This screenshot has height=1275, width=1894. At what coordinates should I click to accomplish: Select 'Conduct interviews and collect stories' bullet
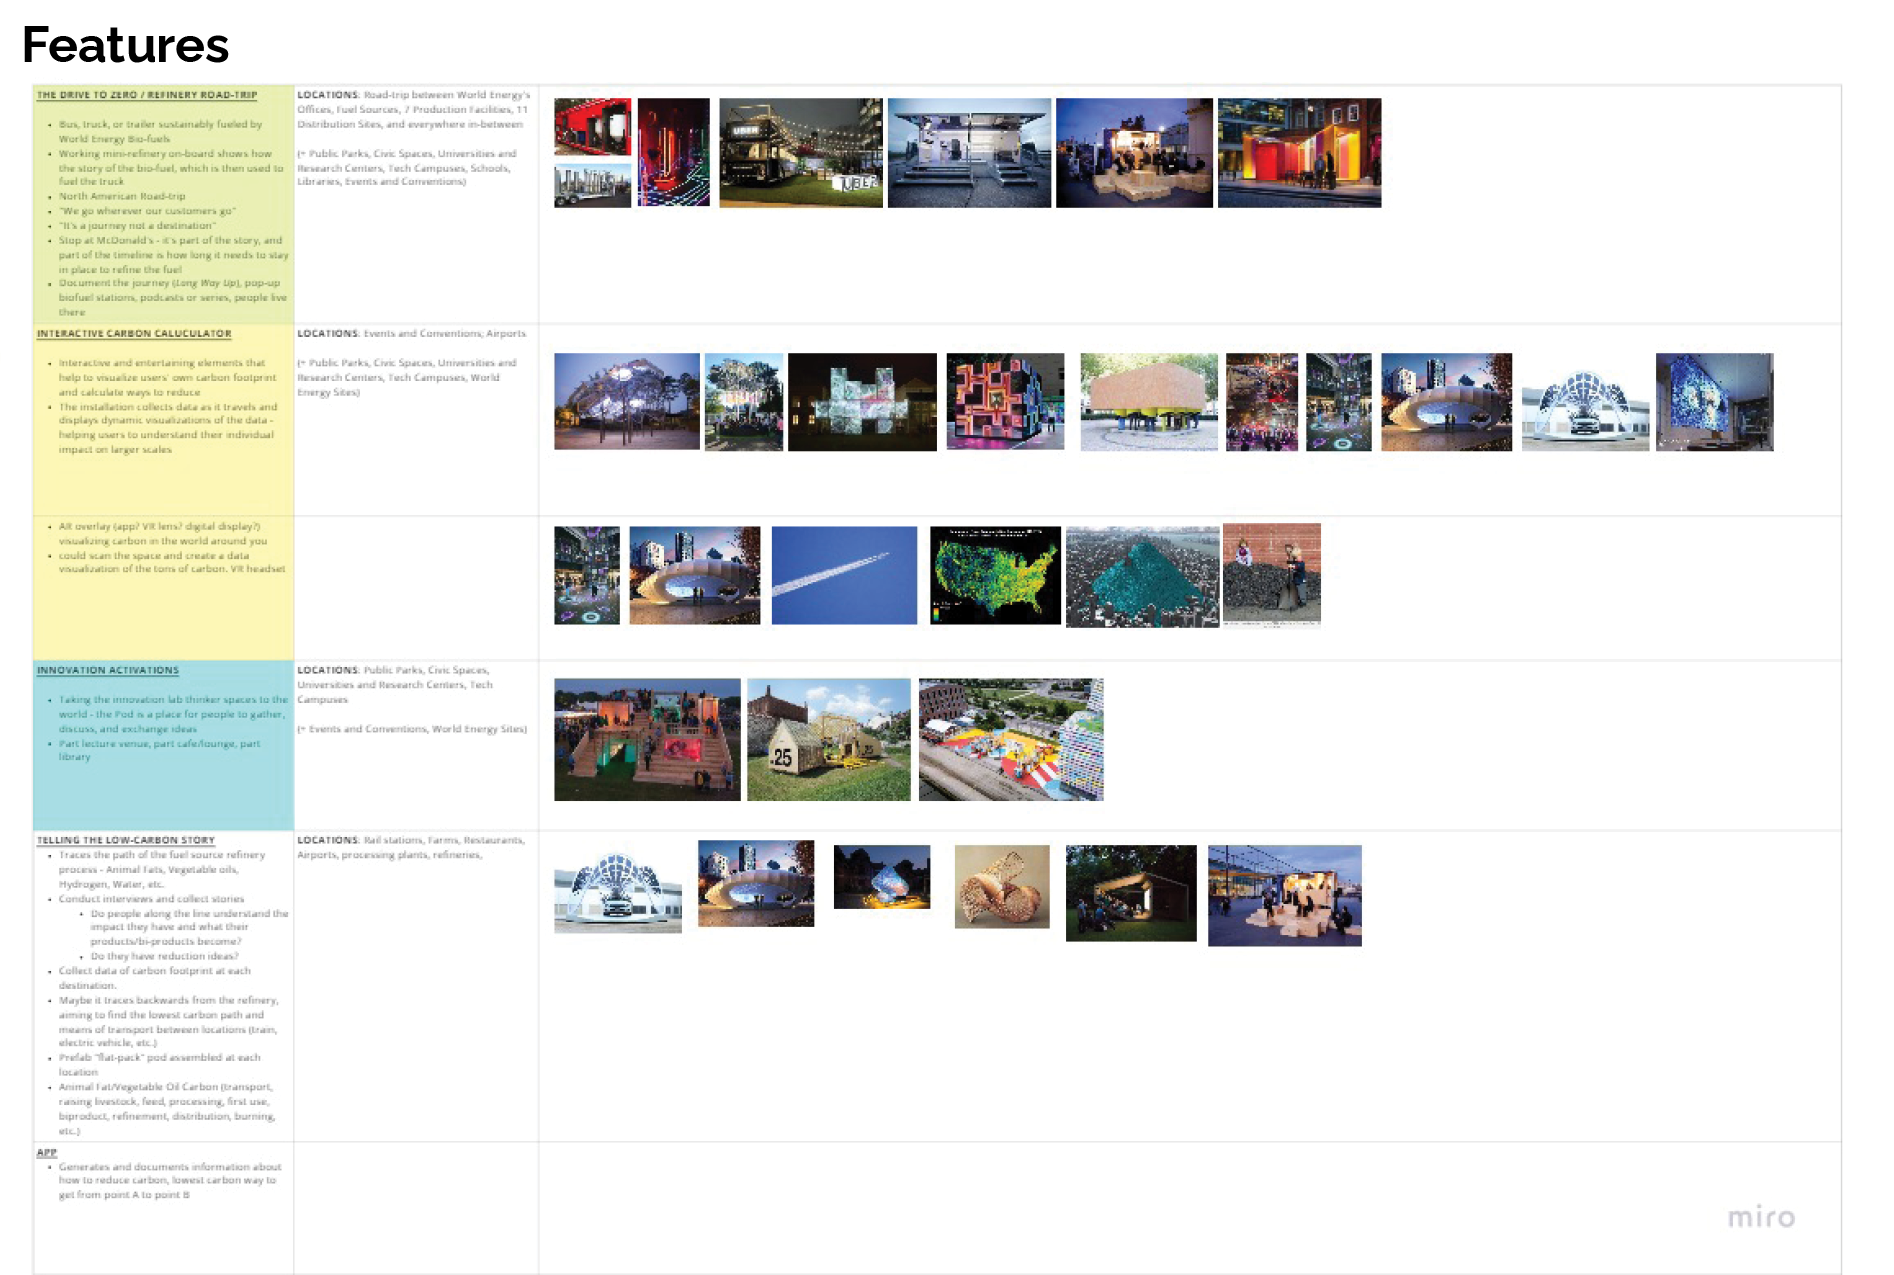151,899
